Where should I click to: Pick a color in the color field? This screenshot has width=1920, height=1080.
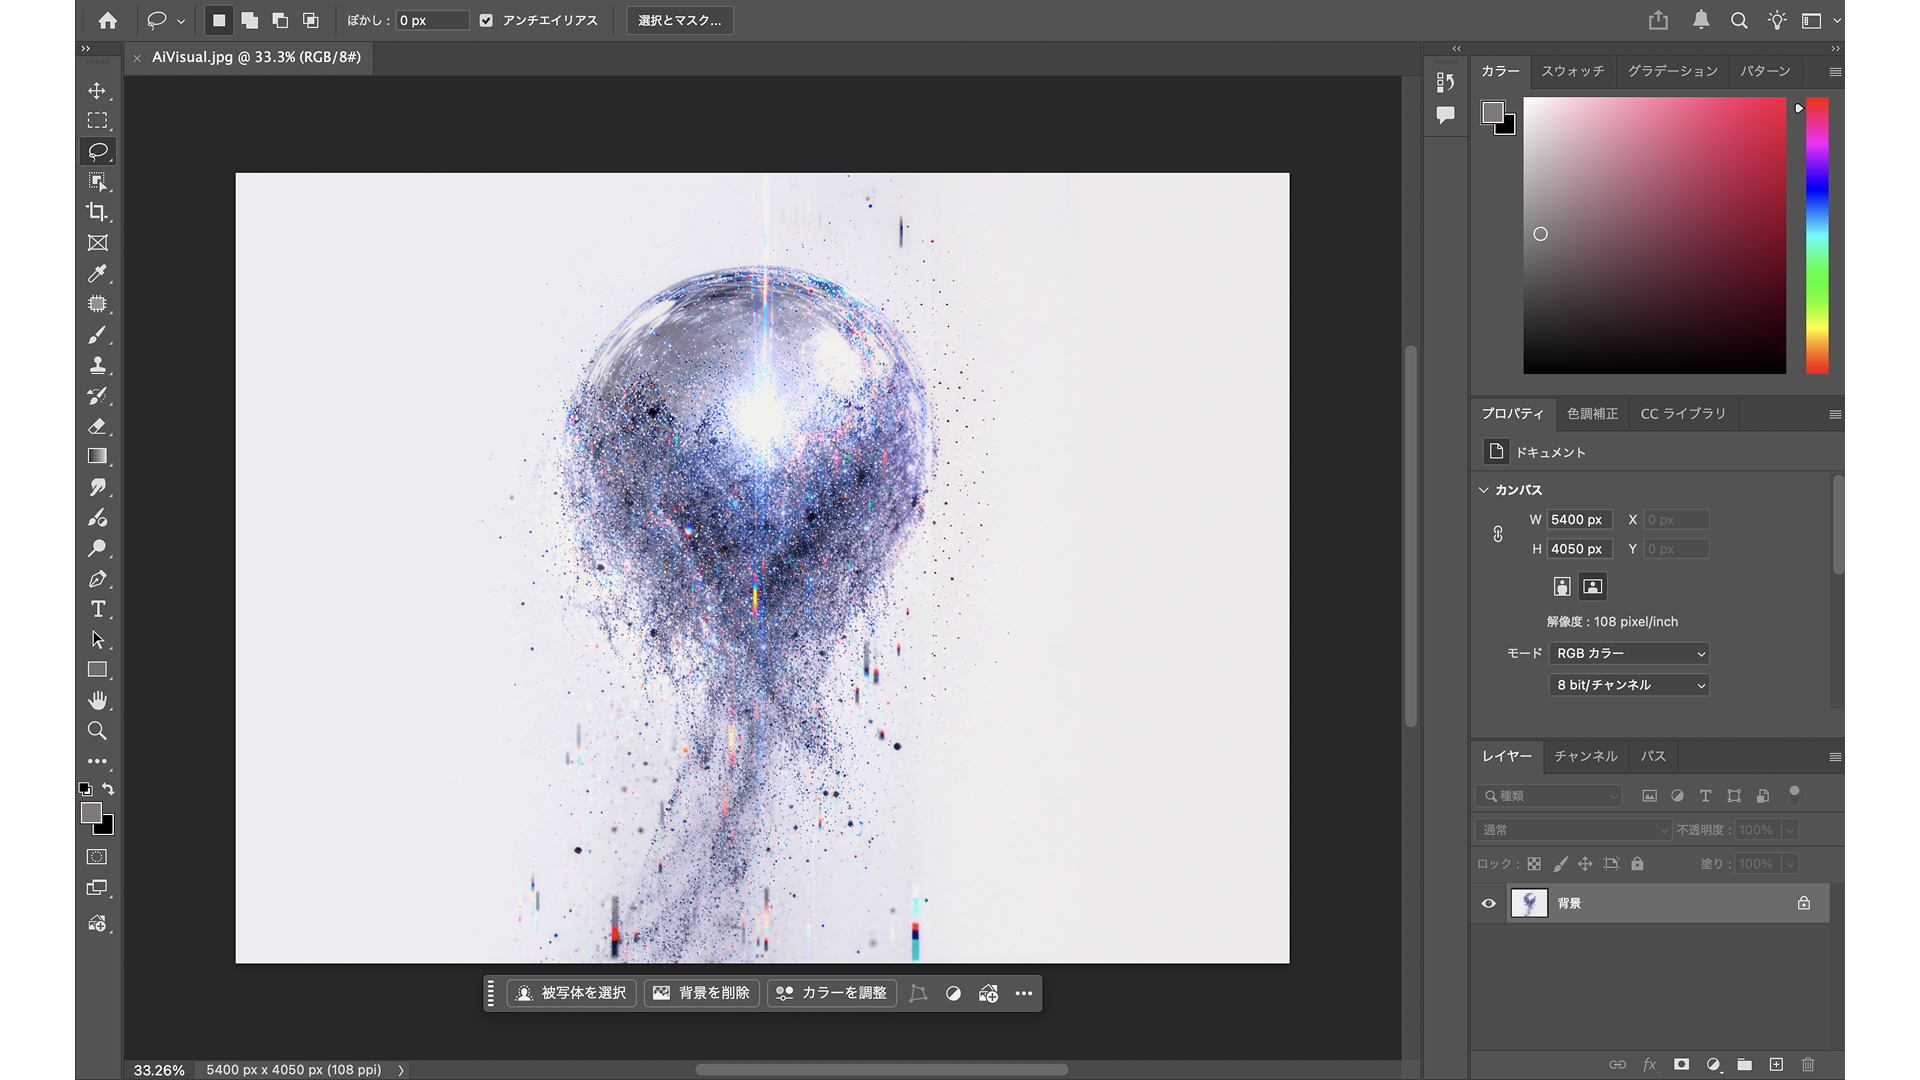coord(1654,235)
